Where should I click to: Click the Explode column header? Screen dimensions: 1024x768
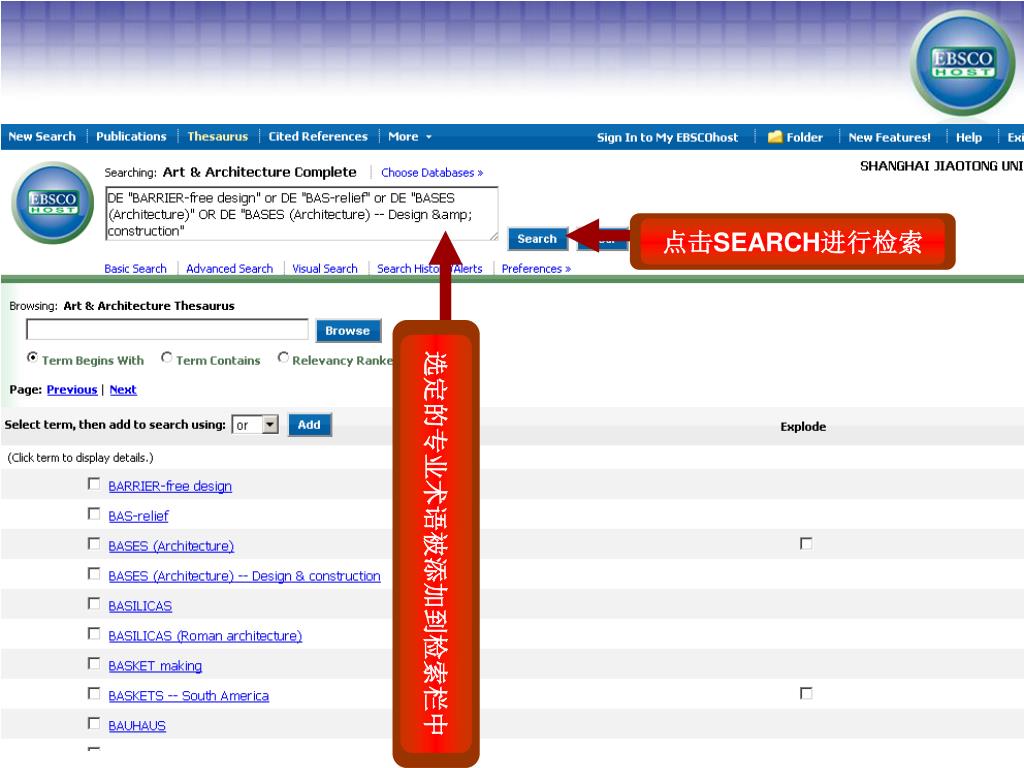pos(803,427)
